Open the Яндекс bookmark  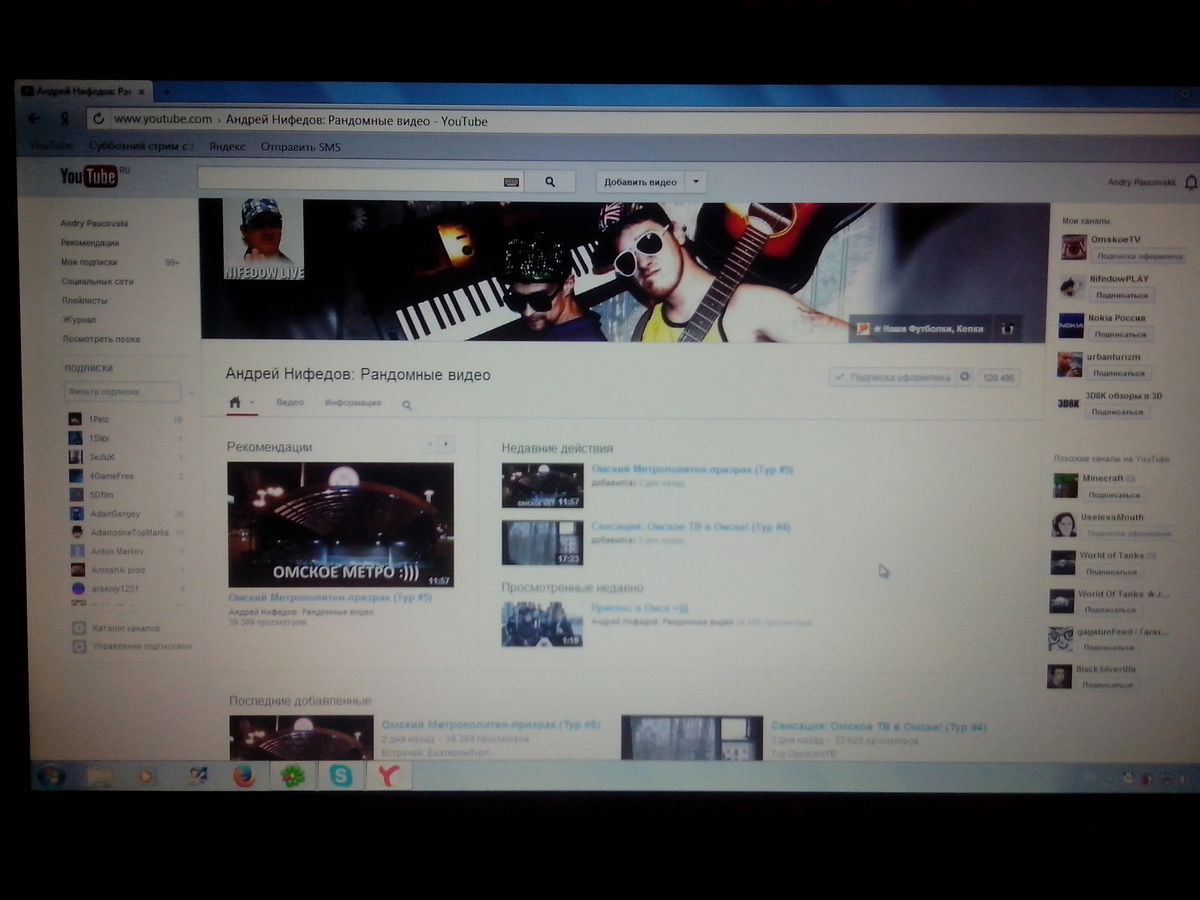[227, 147]
